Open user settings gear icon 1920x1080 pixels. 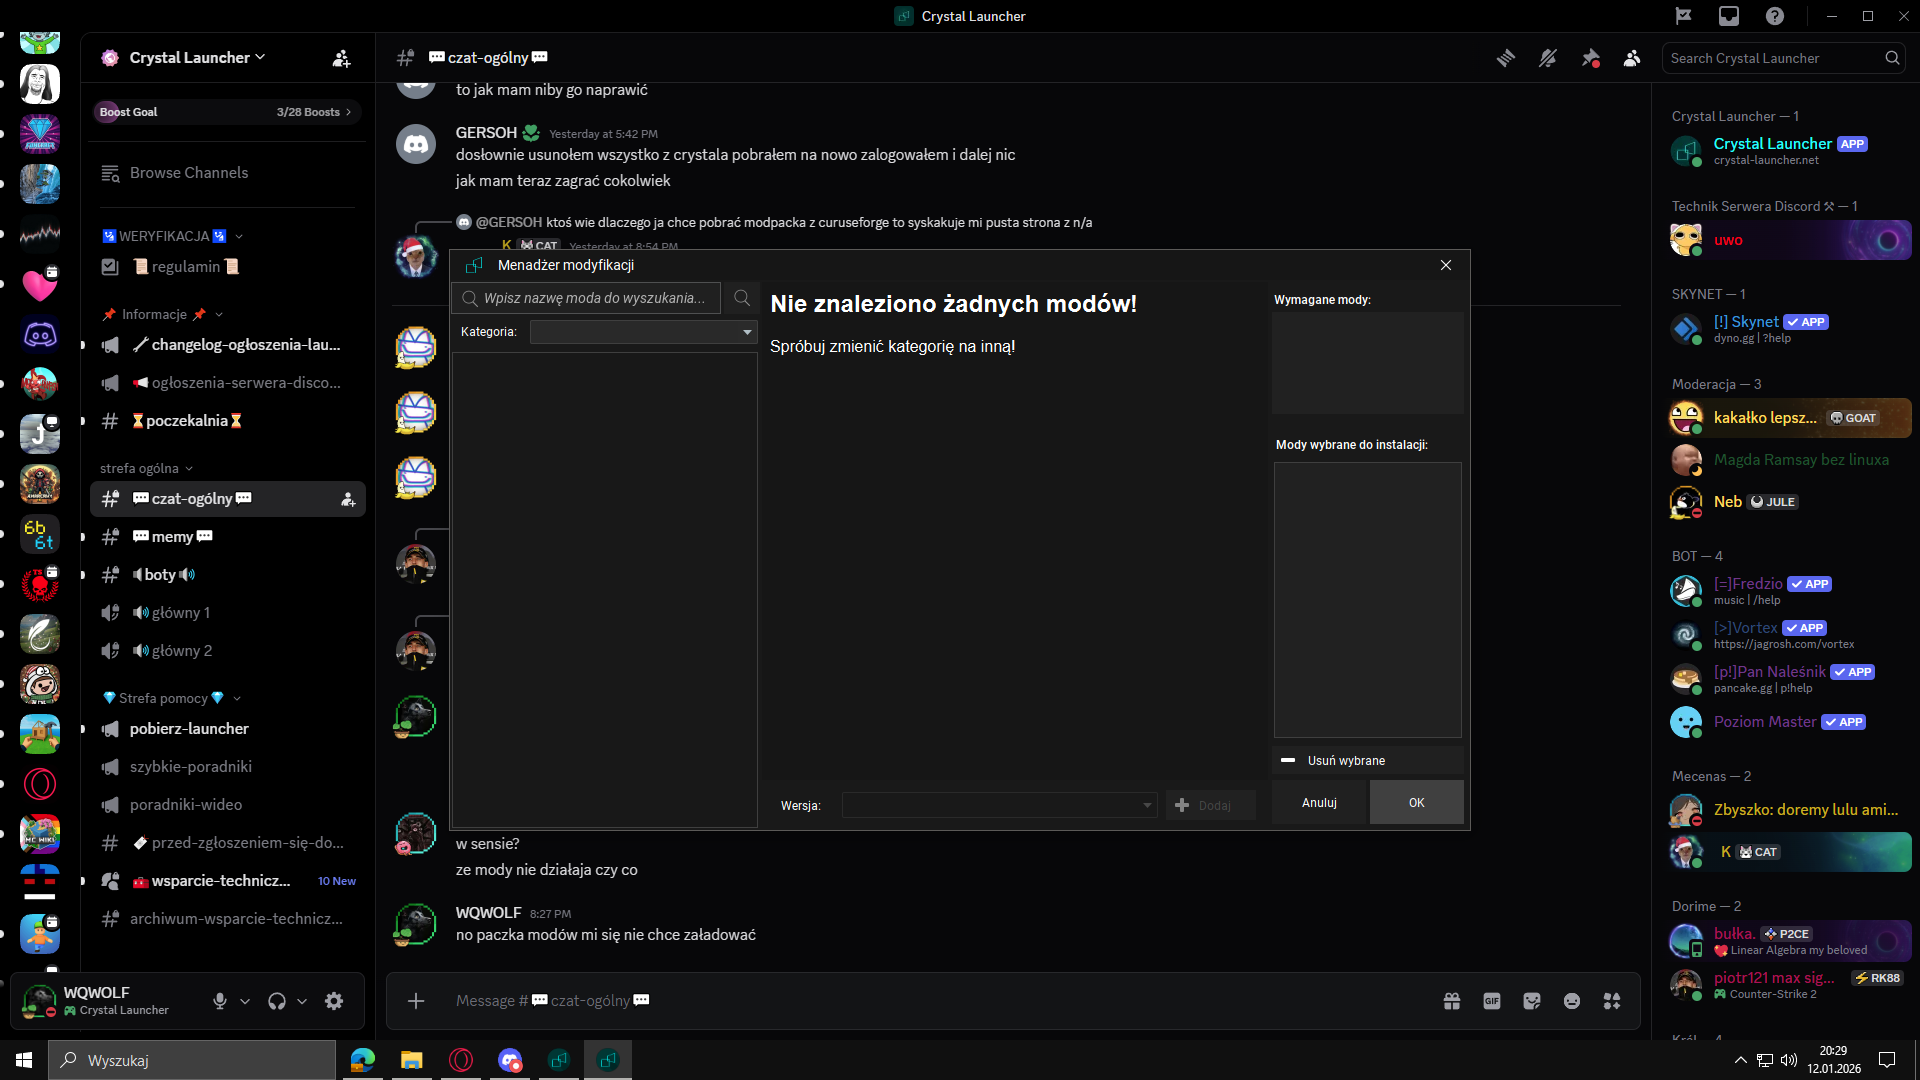334,1001
